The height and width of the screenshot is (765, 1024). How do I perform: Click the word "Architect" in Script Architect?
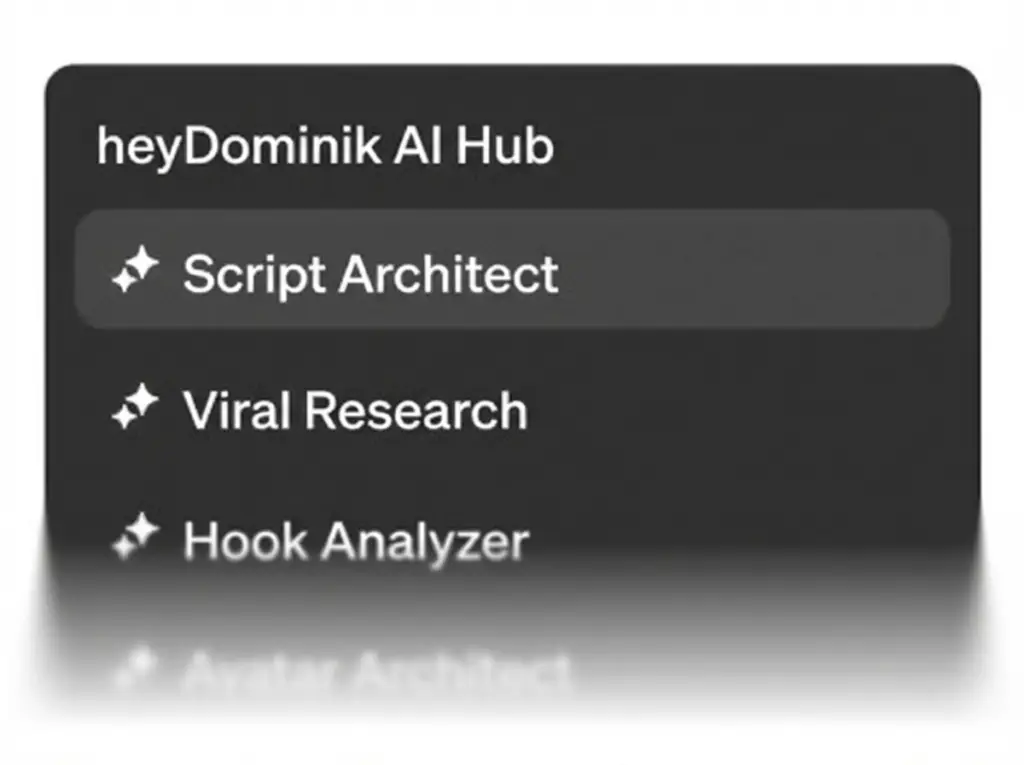pyautogui.click(x=449, y=273)
